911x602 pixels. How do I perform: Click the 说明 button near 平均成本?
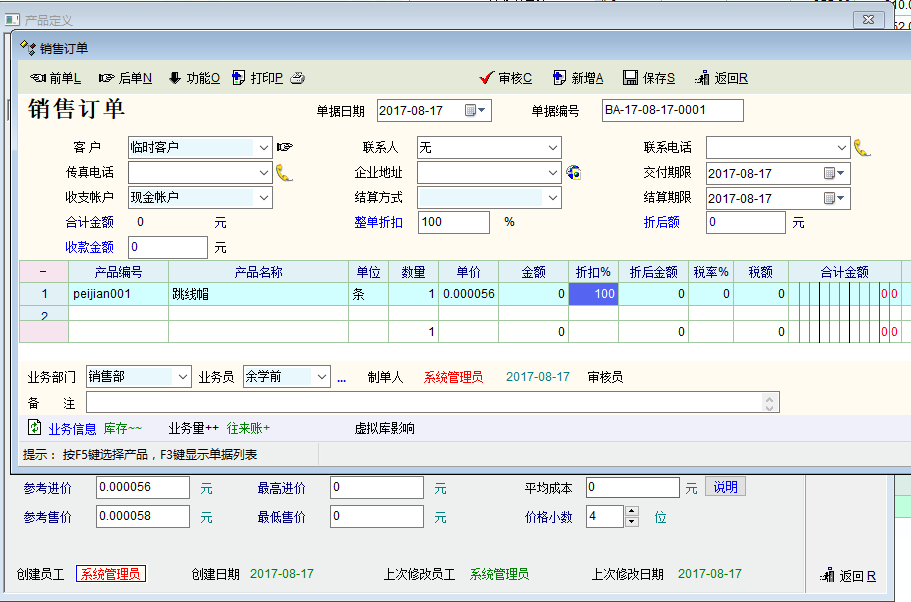click(x=725, y=487)
